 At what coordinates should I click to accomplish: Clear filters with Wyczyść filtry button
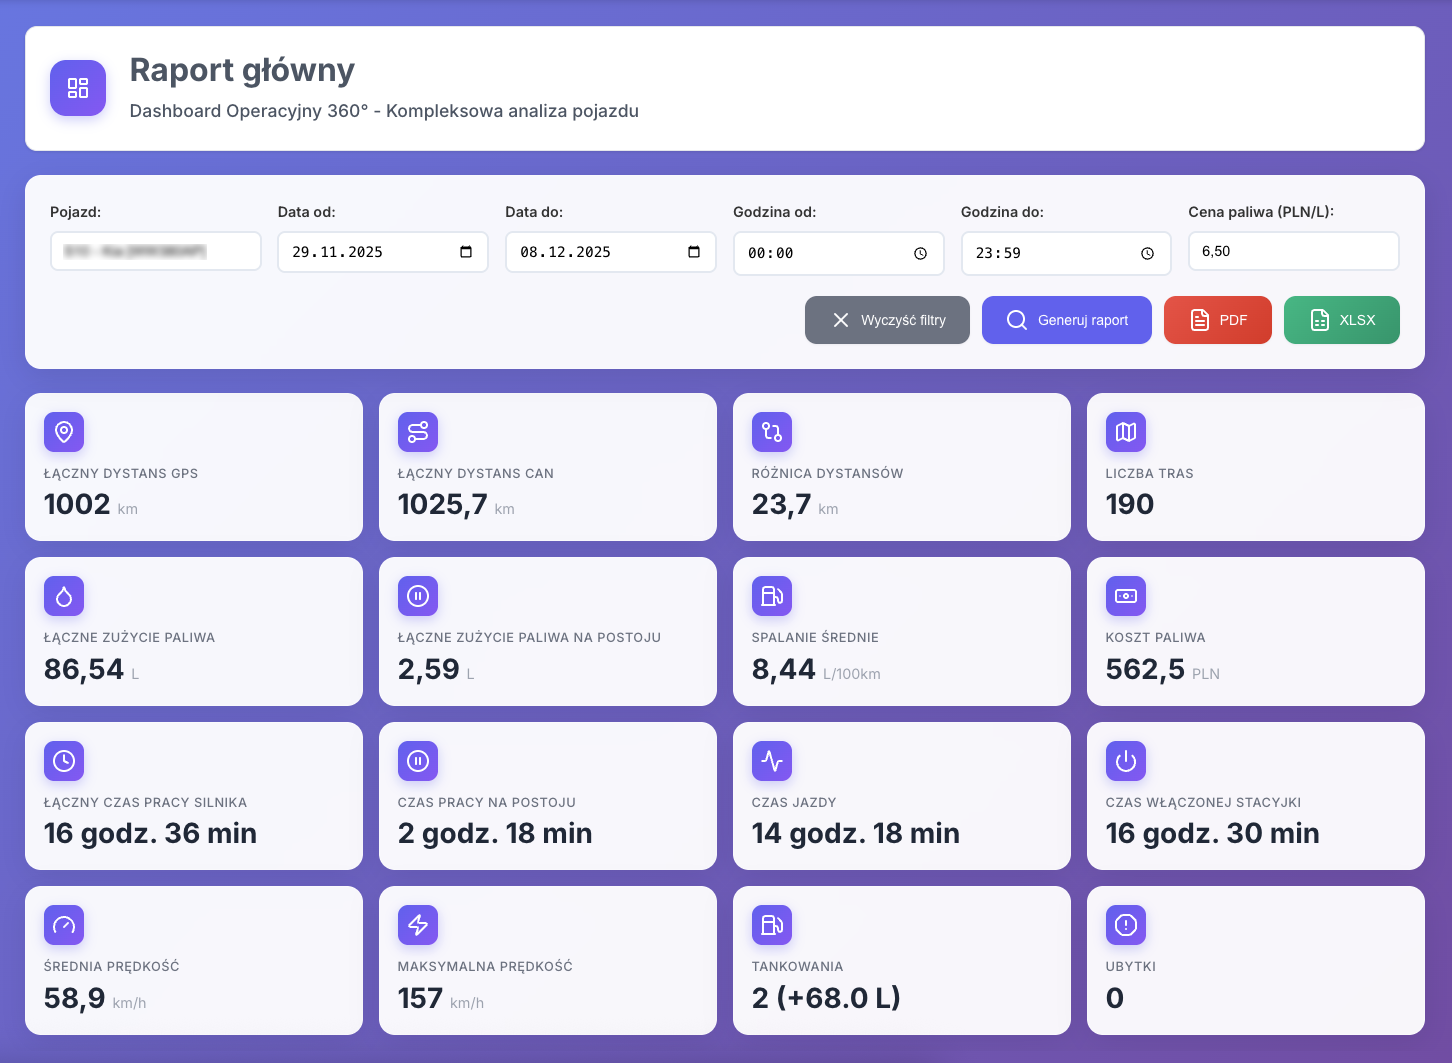pyautogui.click(x=887, y=320)
